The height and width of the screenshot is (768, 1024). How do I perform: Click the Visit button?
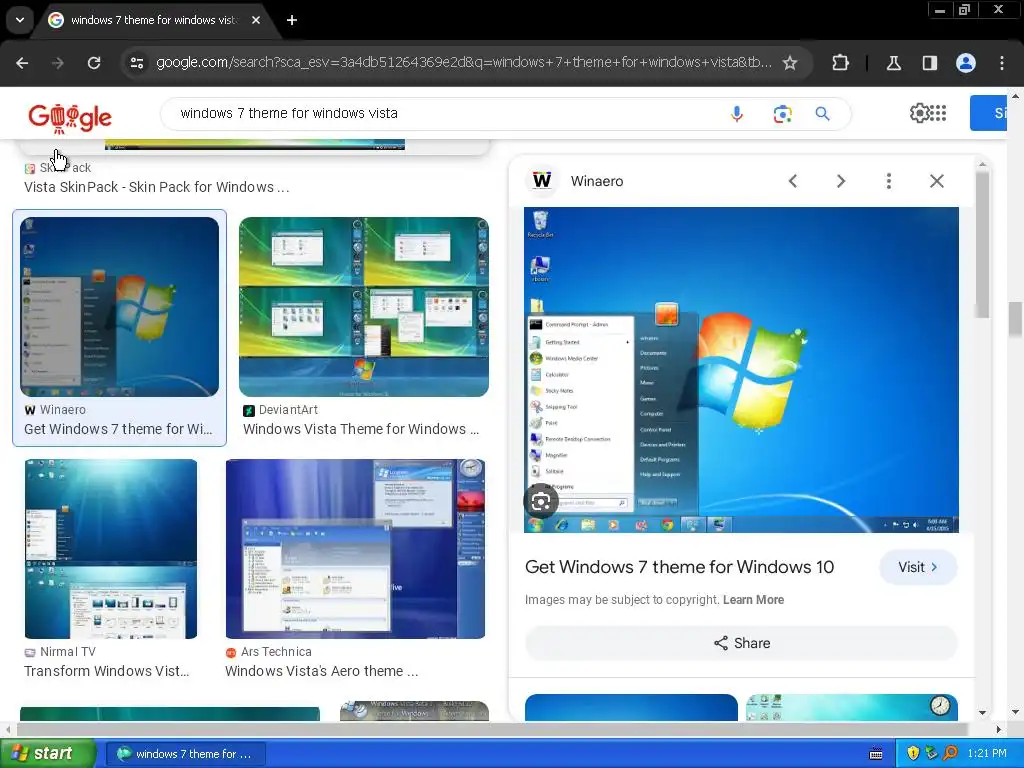tap(918, 567)
